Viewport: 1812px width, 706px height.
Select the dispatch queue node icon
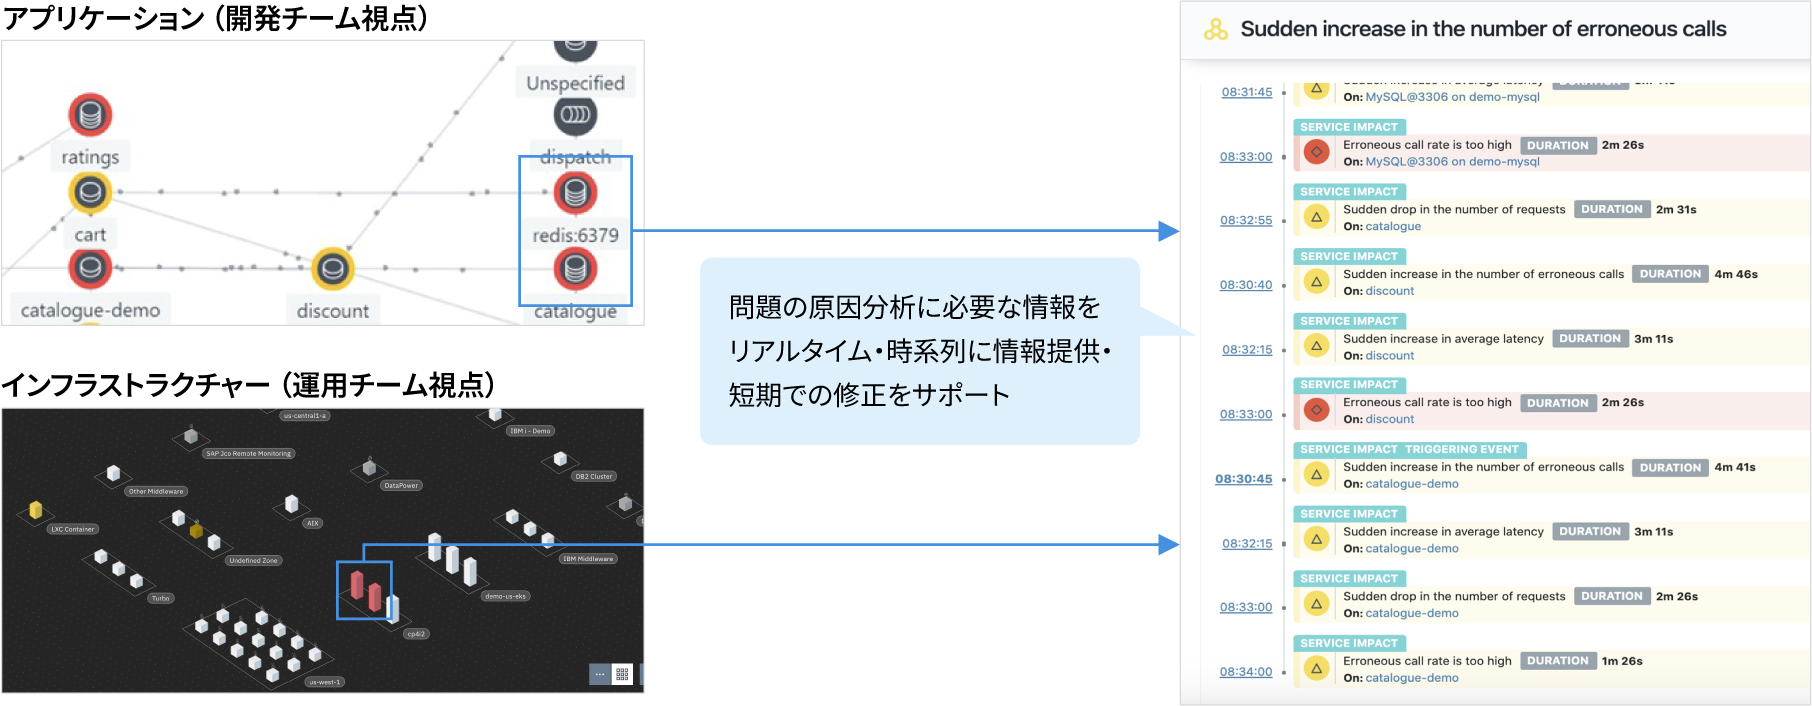tap(575, 115)
